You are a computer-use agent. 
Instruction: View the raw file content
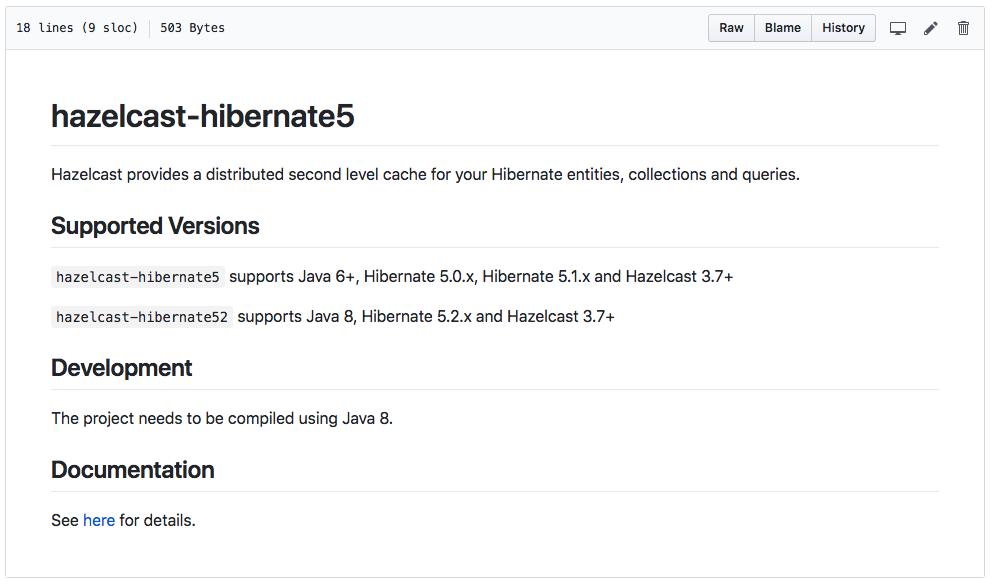[x=731, y=28]
